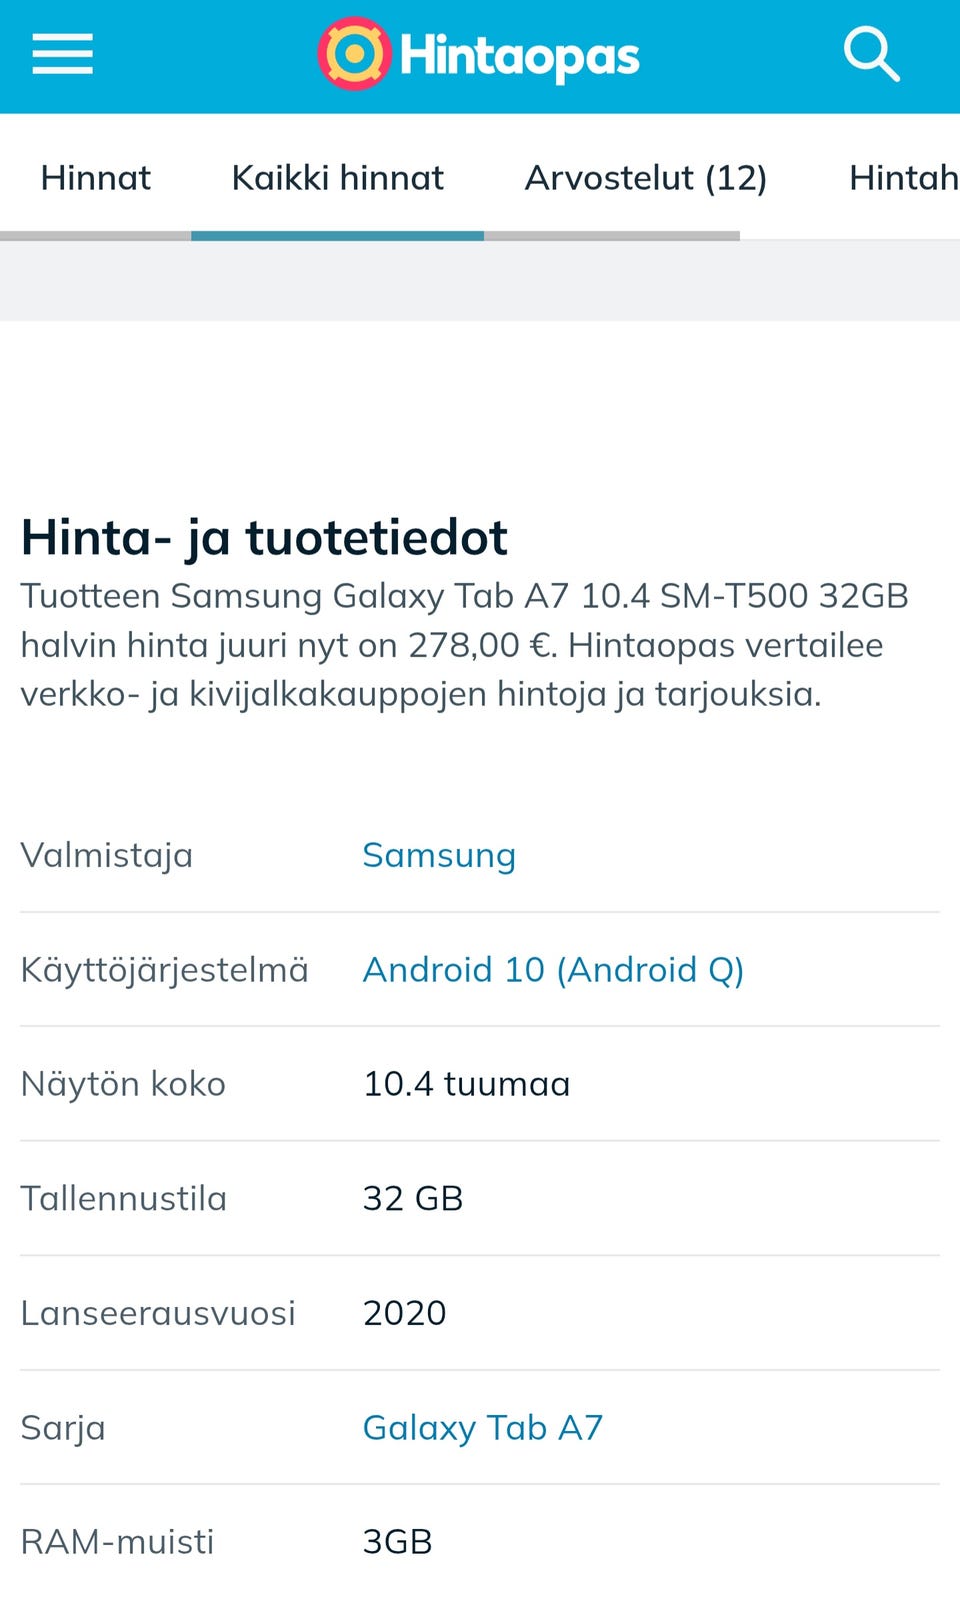Tap the Lanseerausvuosi row label
The height and width of the screenshot is (1599, 960).
tap(158, 1312)
